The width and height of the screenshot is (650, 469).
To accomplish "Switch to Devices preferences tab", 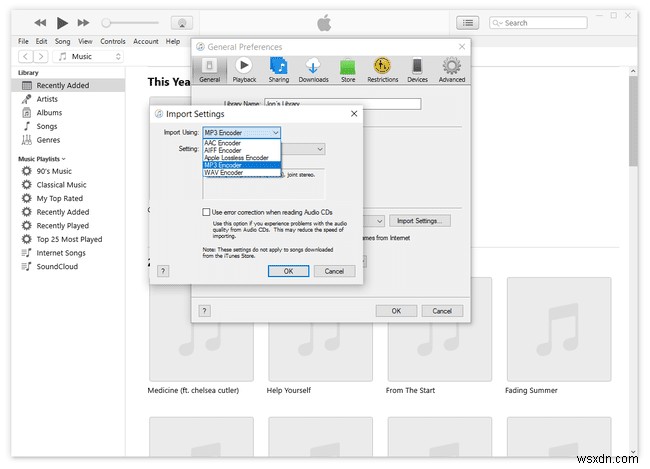I will coord(417,70).
